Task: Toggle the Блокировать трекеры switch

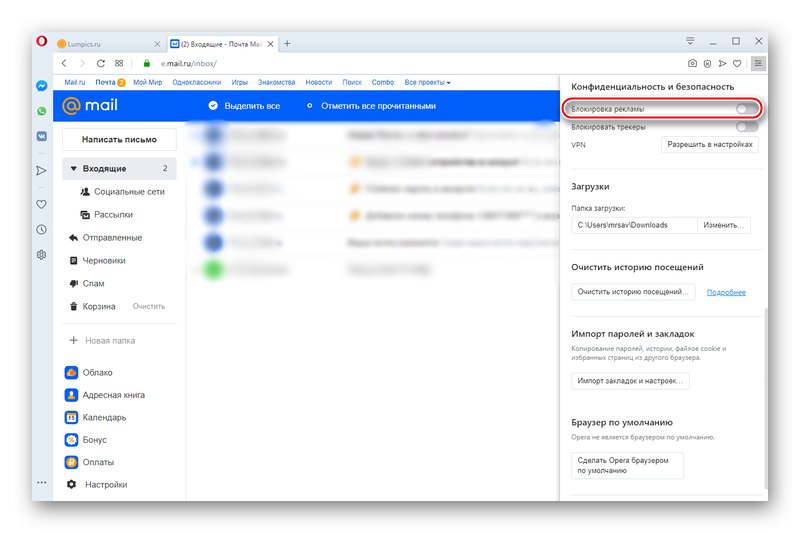Action: (x=746, y=126)
